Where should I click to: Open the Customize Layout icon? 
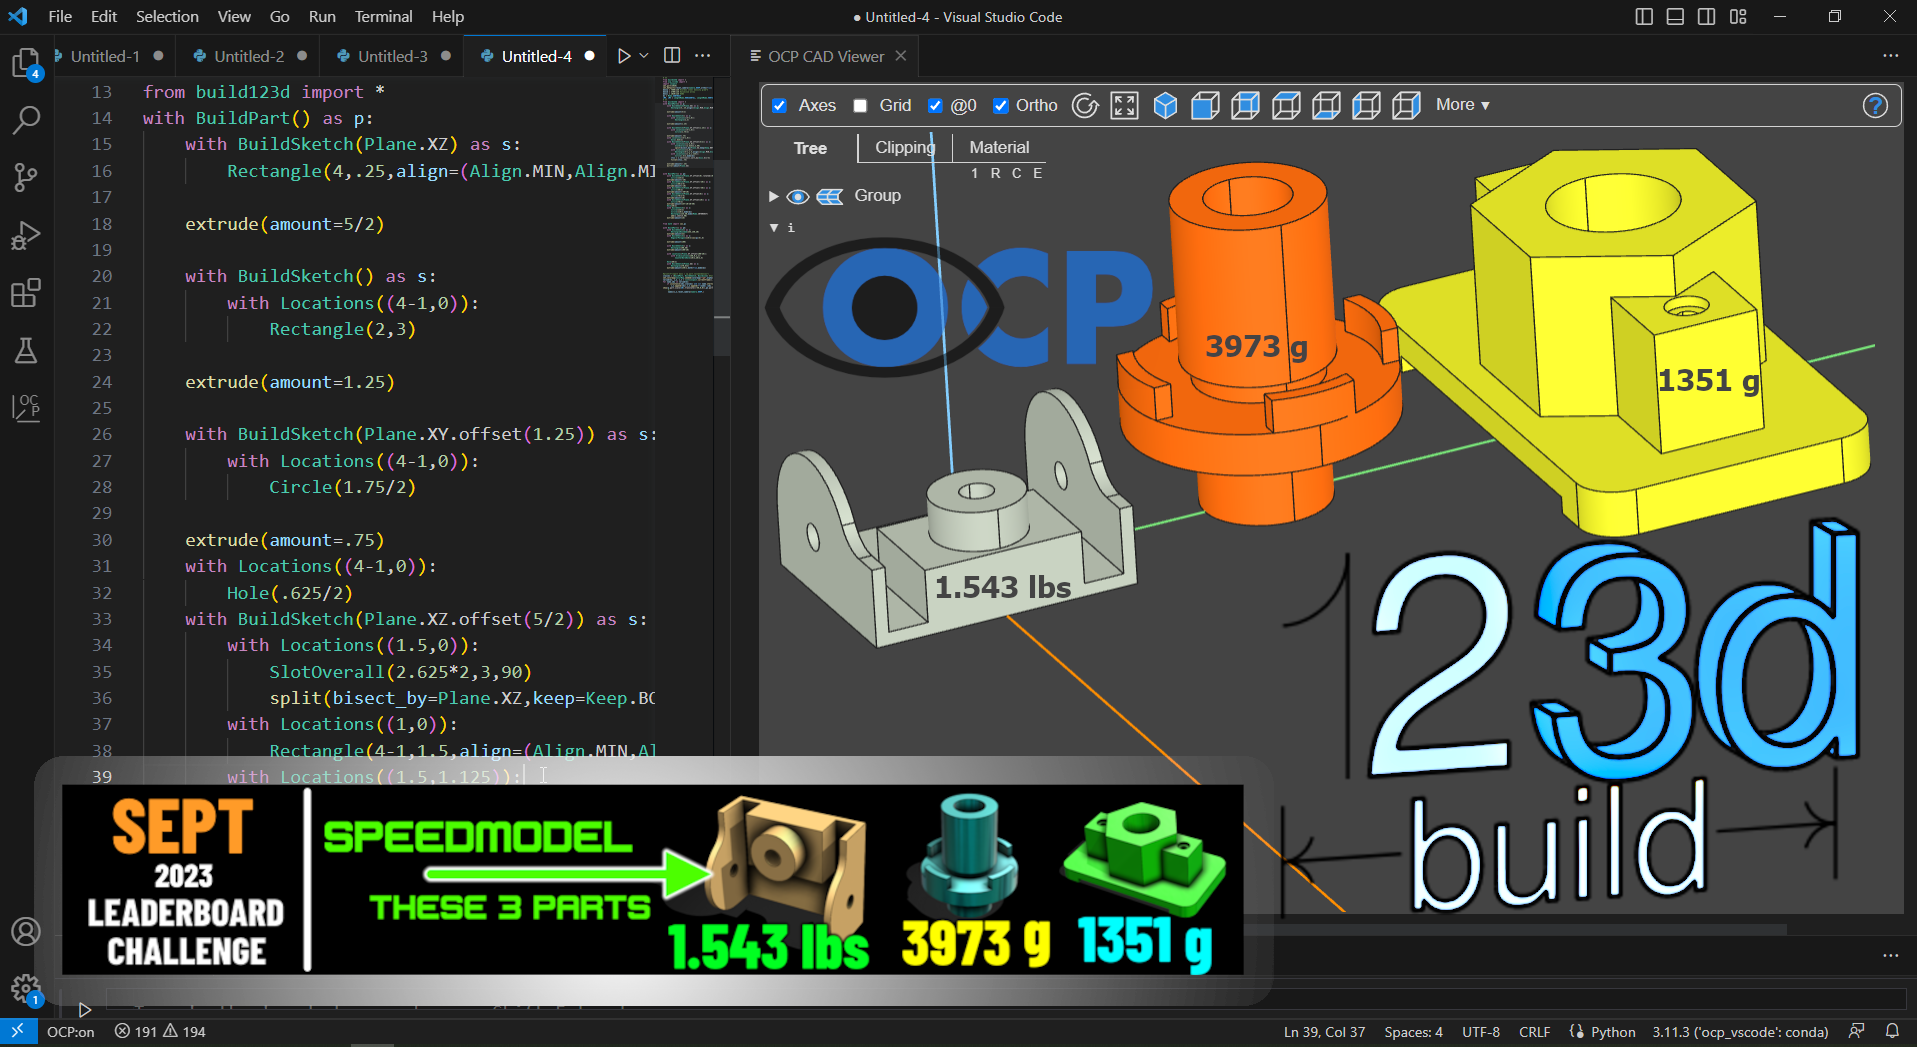pyautogui.click(x=1738, y=17)
